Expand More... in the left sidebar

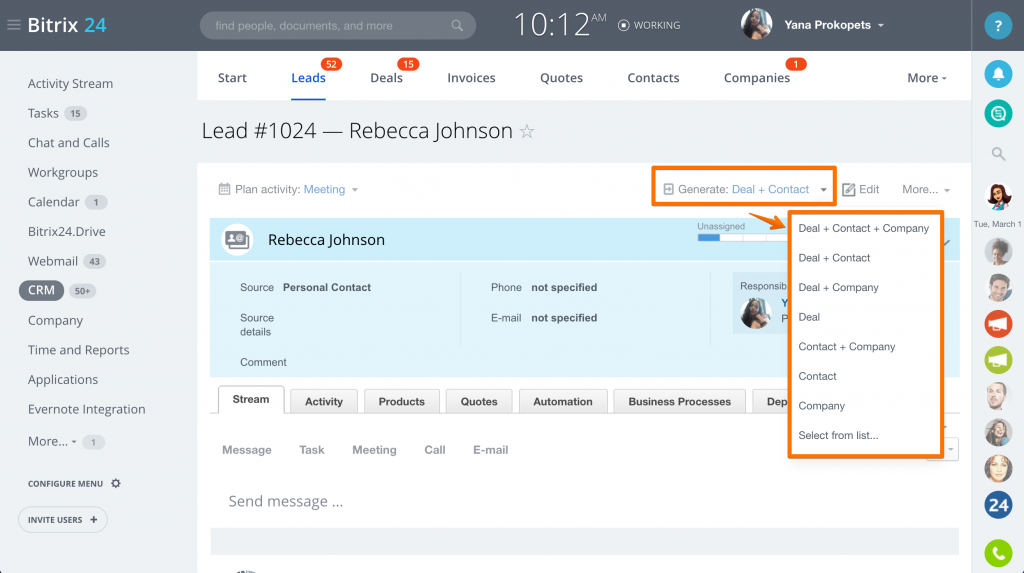pyautogui.click(x=52, y=442)
